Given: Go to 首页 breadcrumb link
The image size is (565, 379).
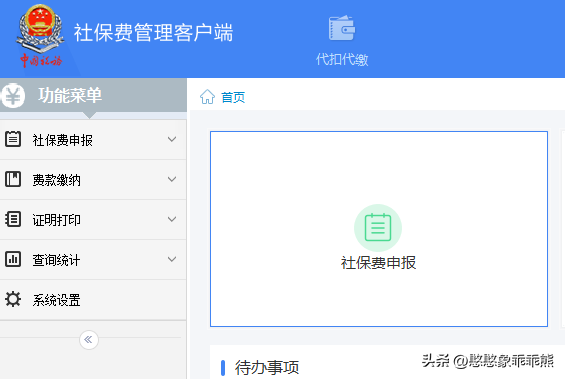Looking at the screenshot, I should [233, 97].
